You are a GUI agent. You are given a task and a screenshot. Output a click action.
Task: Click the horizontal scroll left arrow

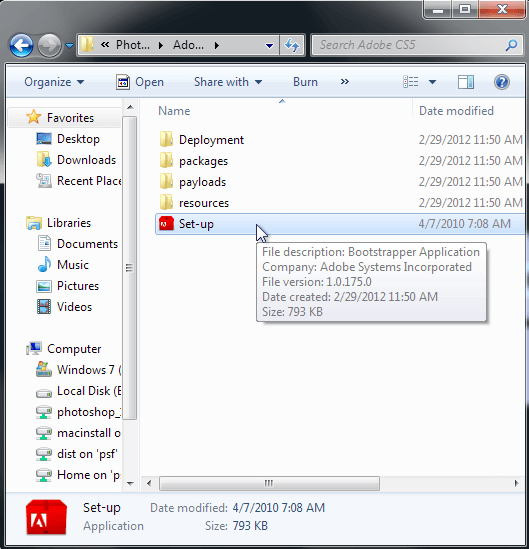pos(149,484)
